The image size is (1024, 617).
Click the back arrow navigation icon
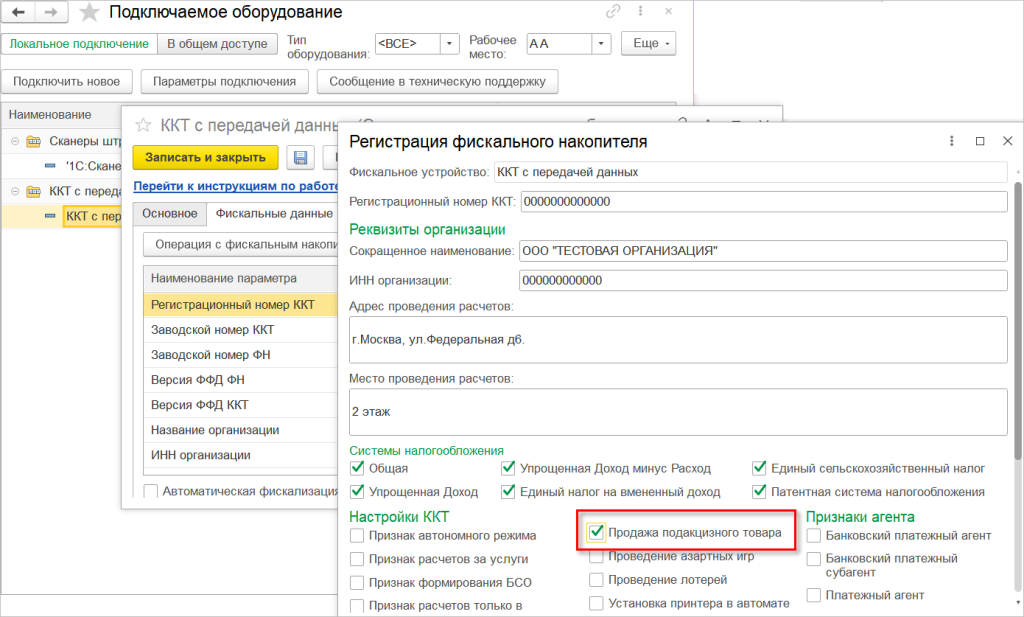pos(19,12)
